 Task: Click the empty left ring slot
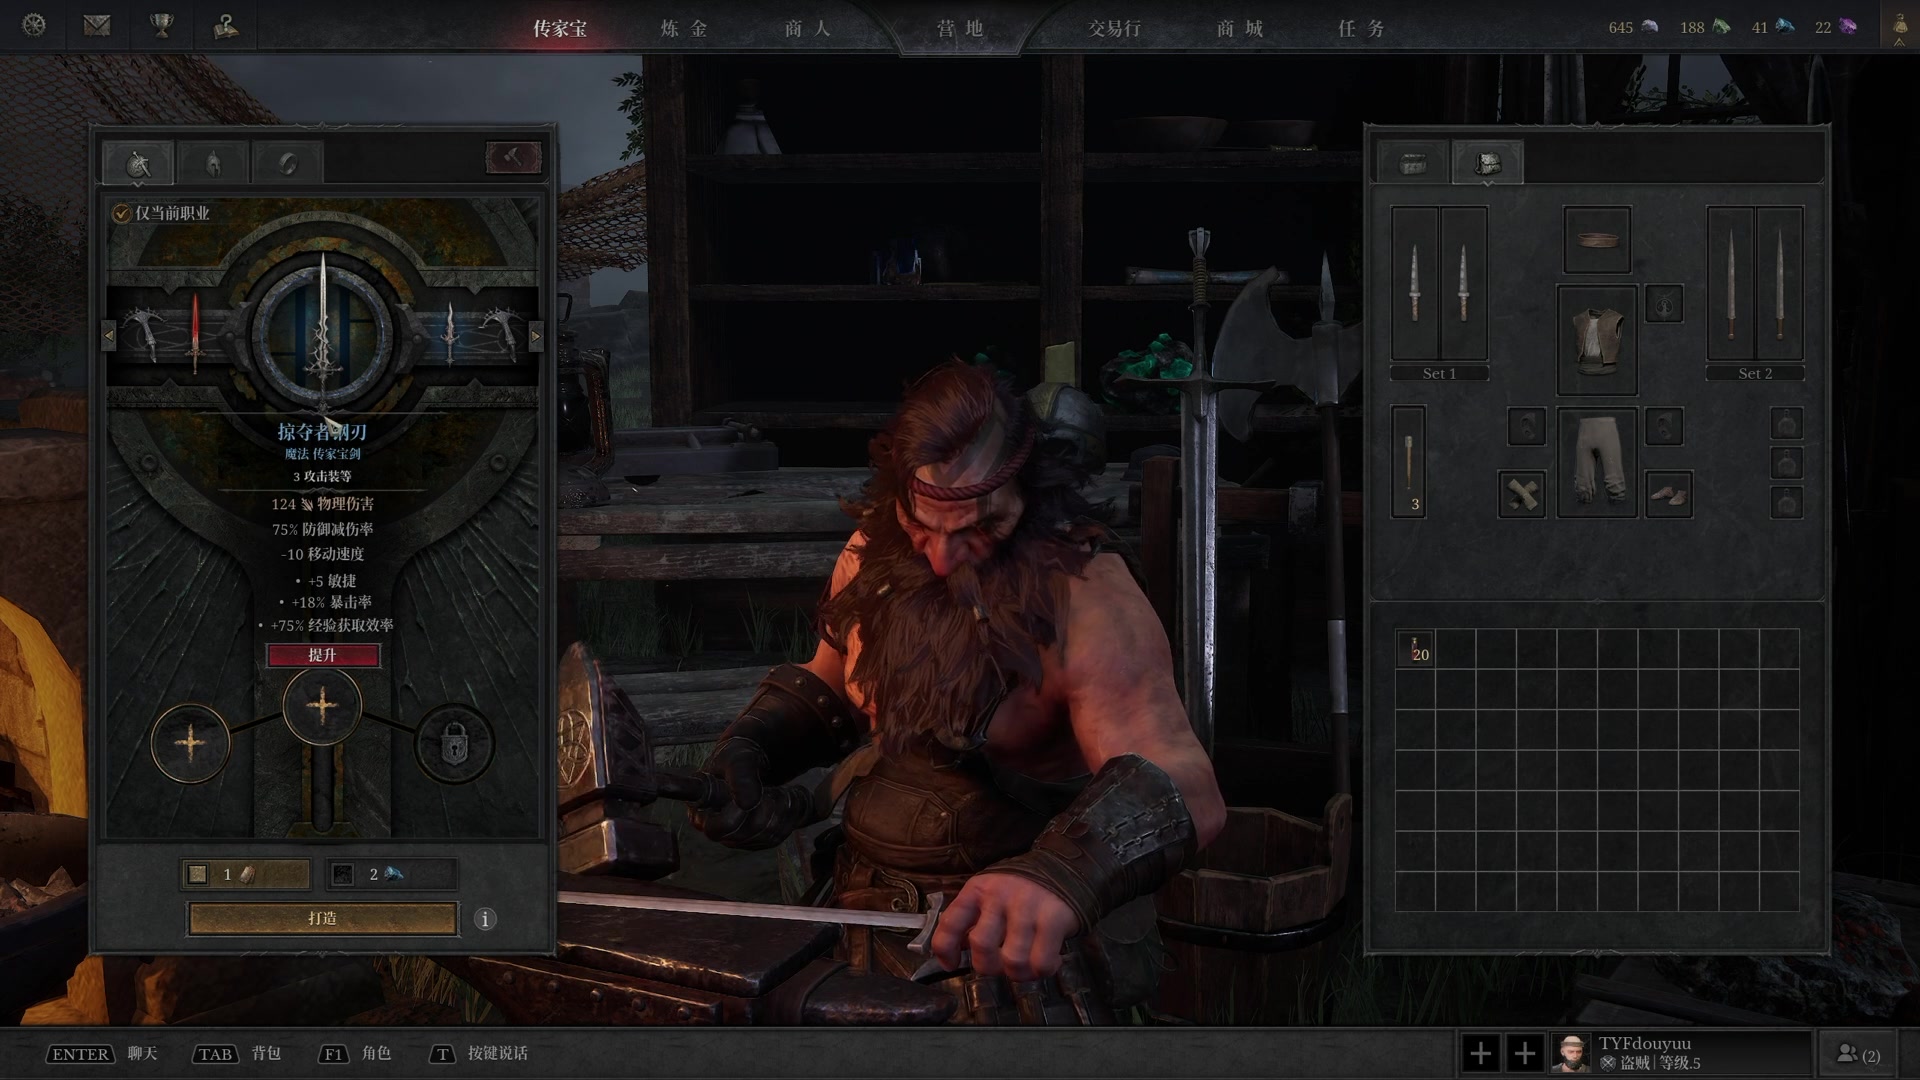[1527, 427]
